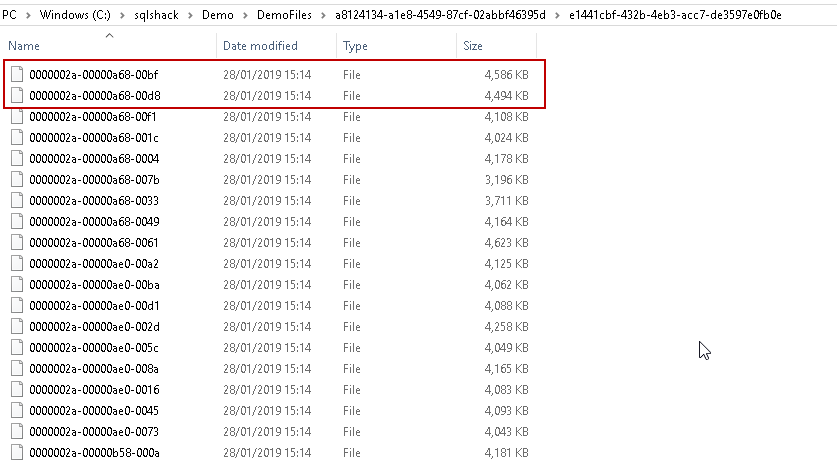837x461 pixels.
Task: Click the file icon for 0000002a-00000a68-00bf
Action: (17, 75)
